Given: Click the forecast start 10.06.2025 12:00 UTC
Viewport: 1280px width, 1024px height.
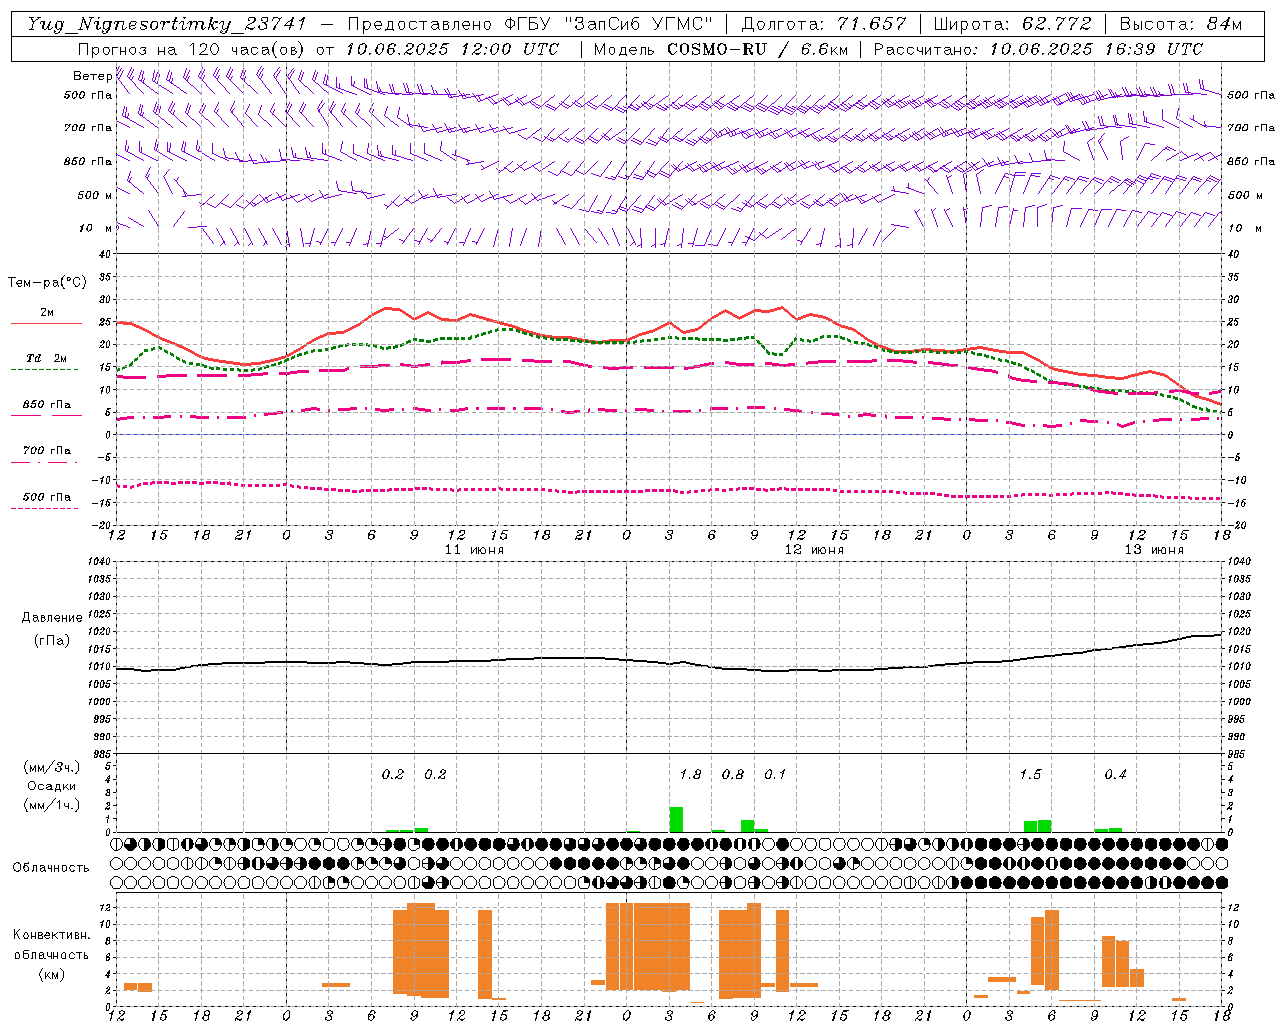Looking at the screenshot, I should pyautogui.click(x=452, y=49).
